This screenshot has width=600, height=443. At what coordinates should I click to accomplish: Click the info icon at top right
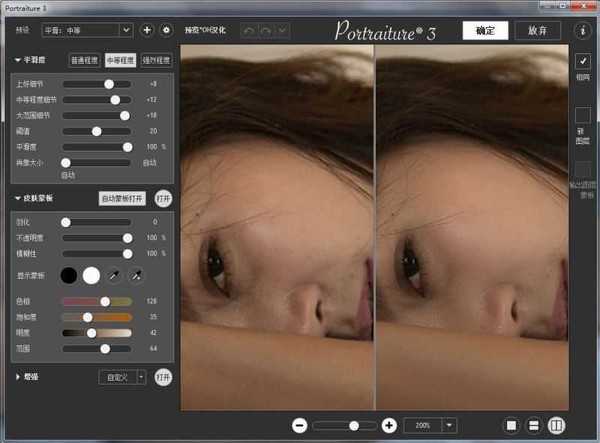(x=582, y=30)
